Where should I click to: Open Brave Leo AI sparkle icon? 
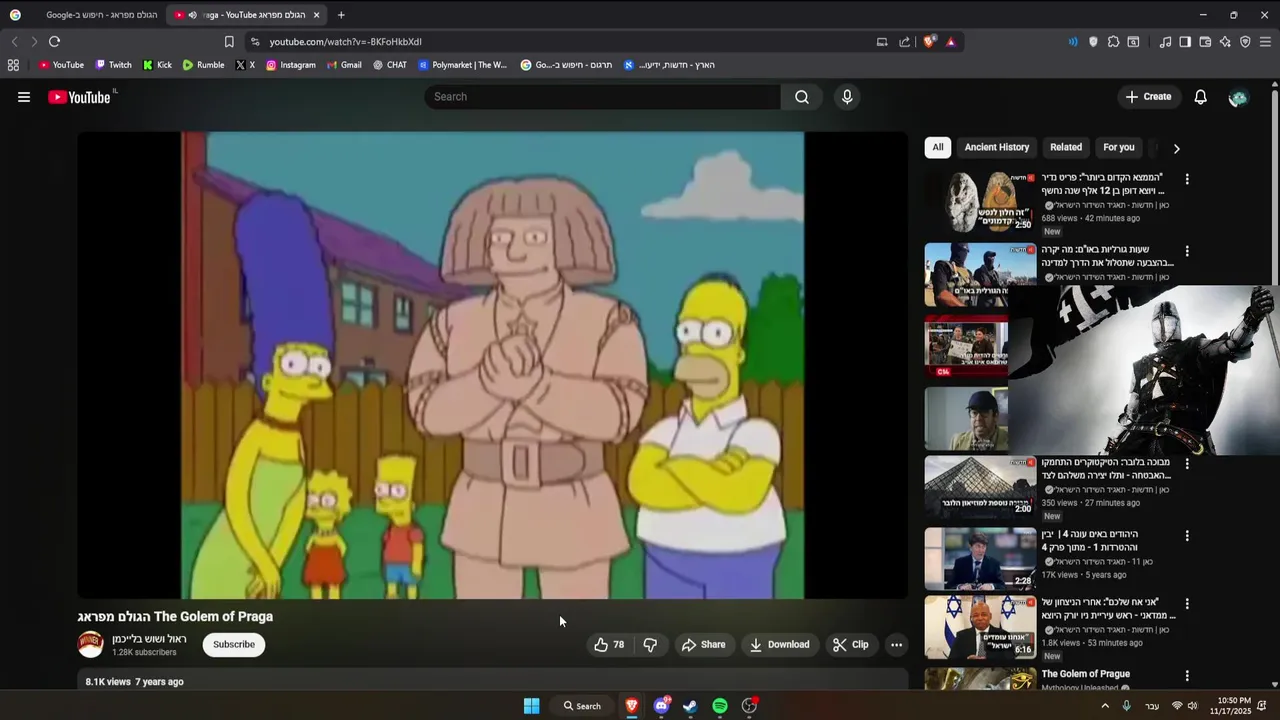(x=1225, y=42)
